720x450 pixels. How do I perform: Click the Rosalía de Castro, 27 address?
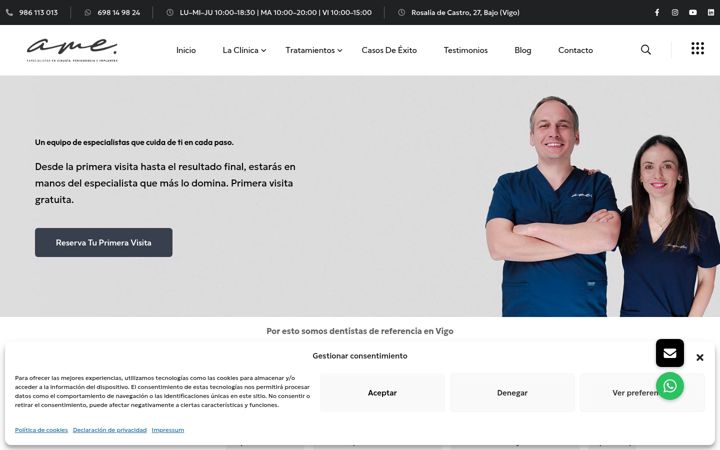465,12
